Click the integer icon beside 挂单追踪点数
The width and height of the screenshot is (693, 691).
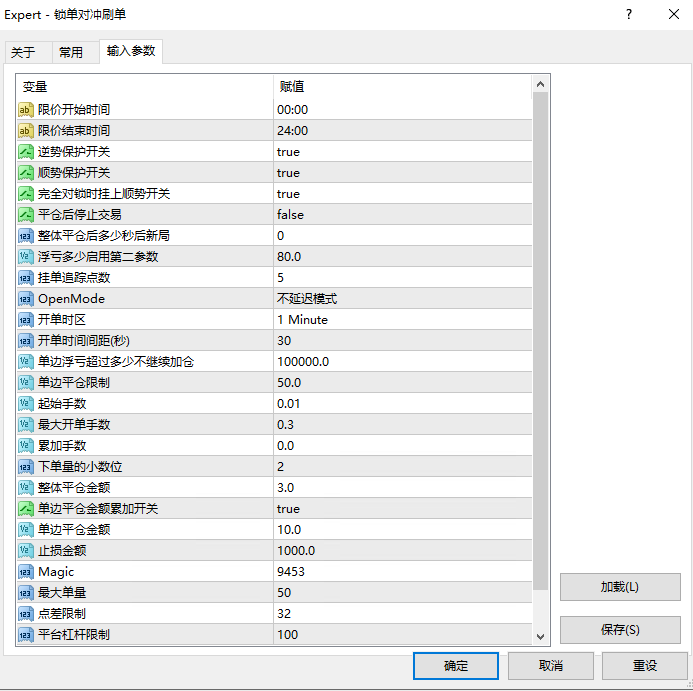26,278
